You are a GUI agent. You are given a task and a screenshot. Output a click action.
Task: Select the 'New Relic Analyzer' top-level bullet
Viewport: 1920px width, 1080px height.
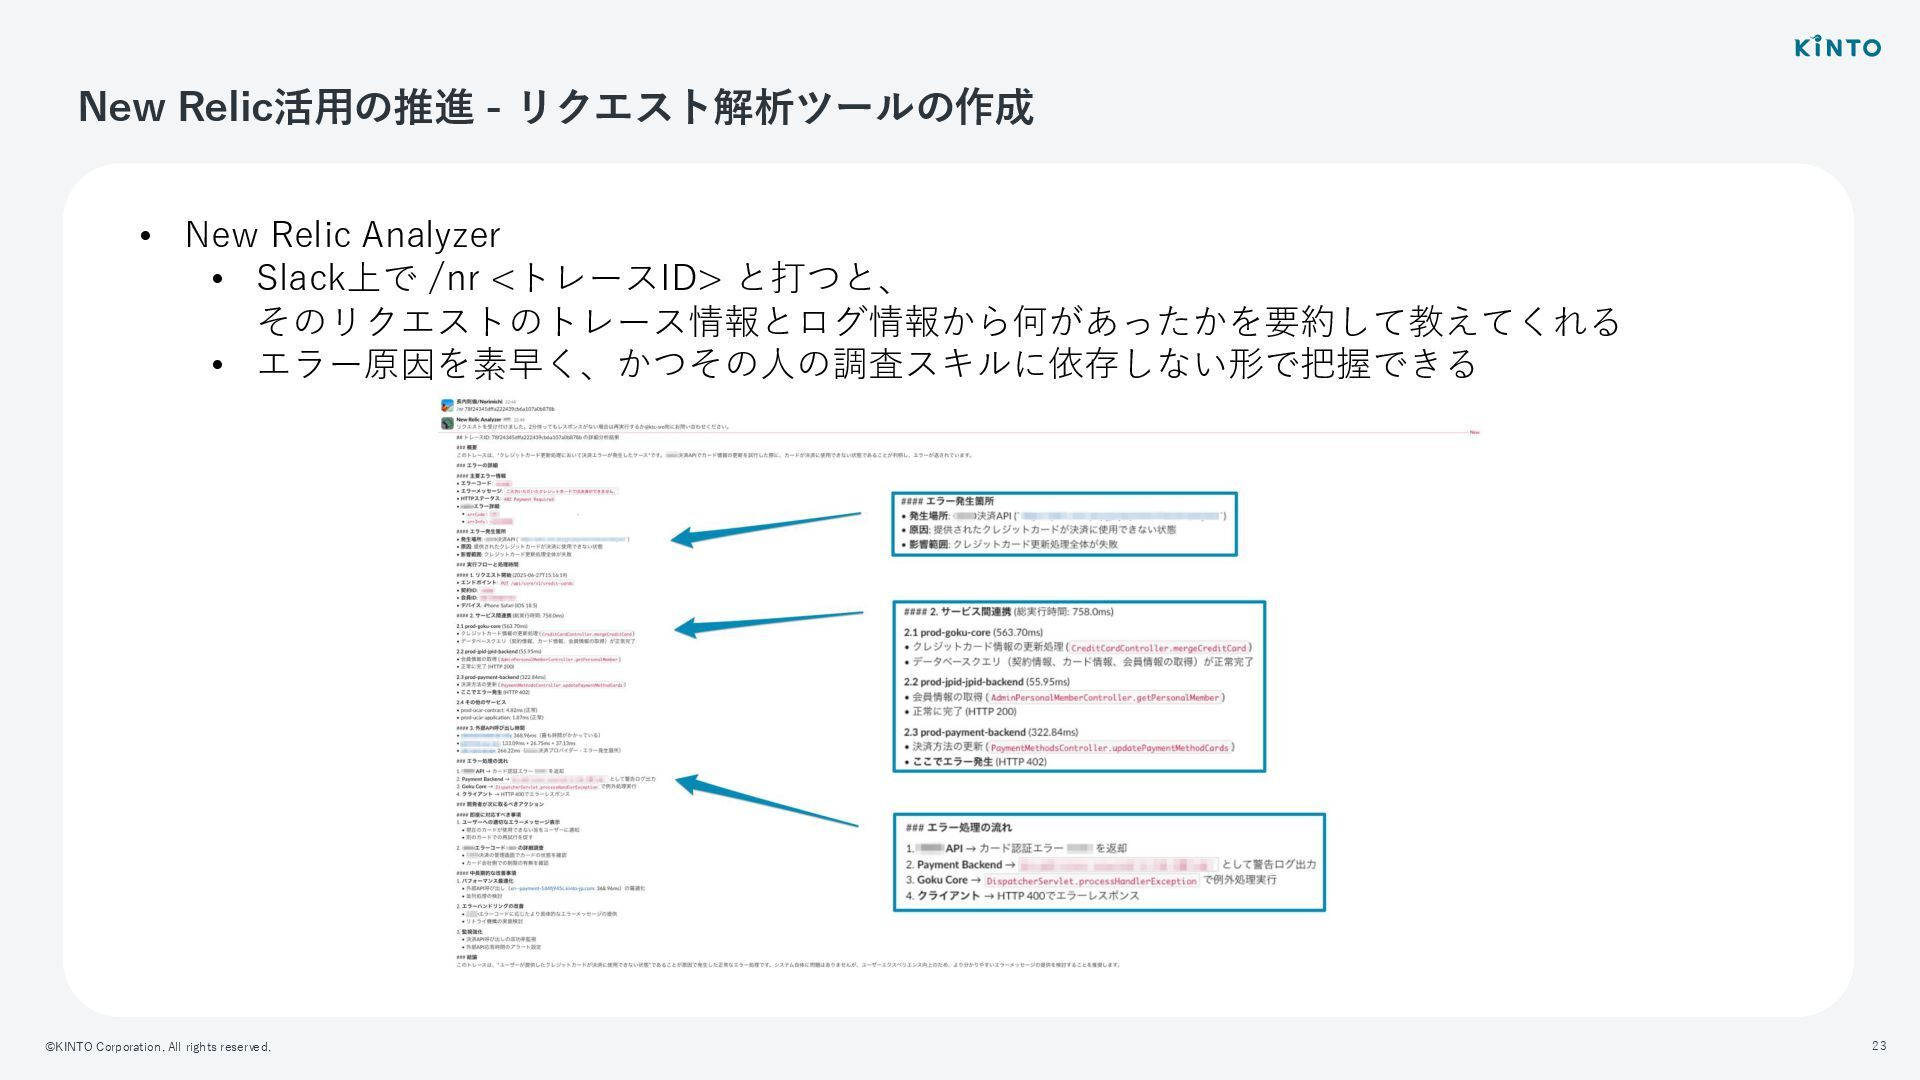tap(342, 234)
